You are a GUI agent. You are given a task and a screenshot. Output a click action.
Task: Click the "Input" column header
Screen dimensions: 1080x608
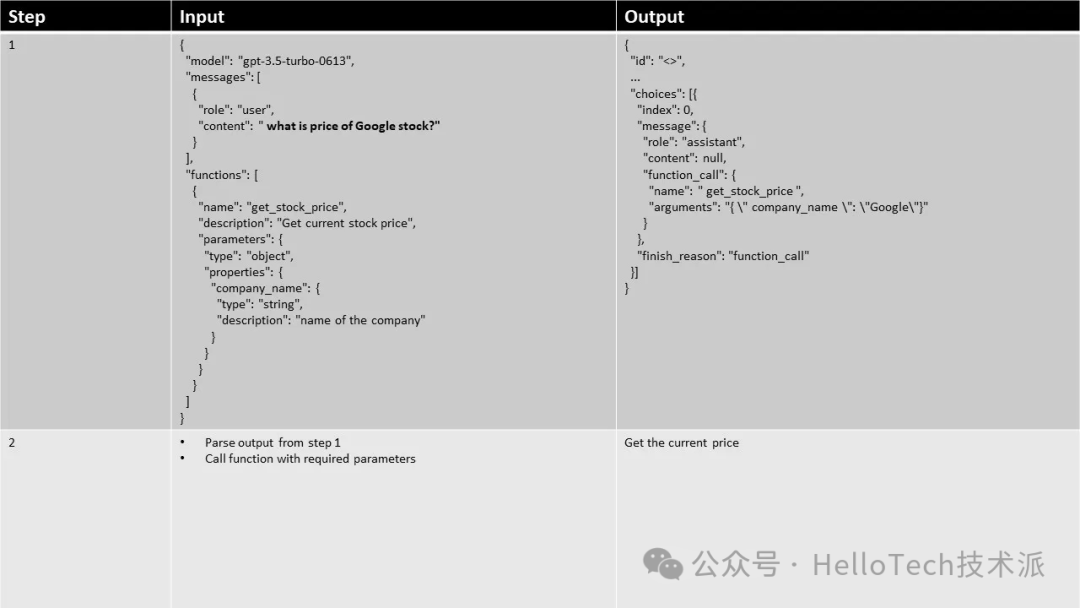pyautogui.click(x=202, y=17)
